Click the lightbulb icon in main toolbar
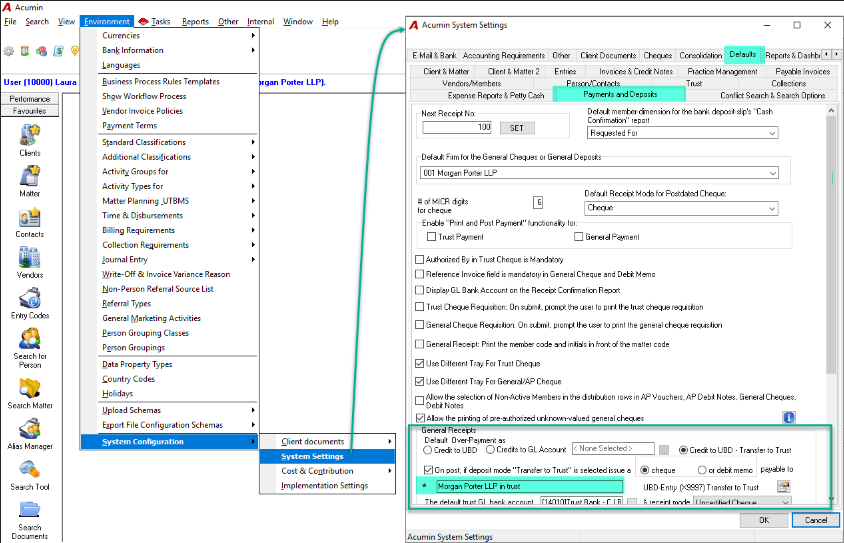844x543 pixels. 74,51
